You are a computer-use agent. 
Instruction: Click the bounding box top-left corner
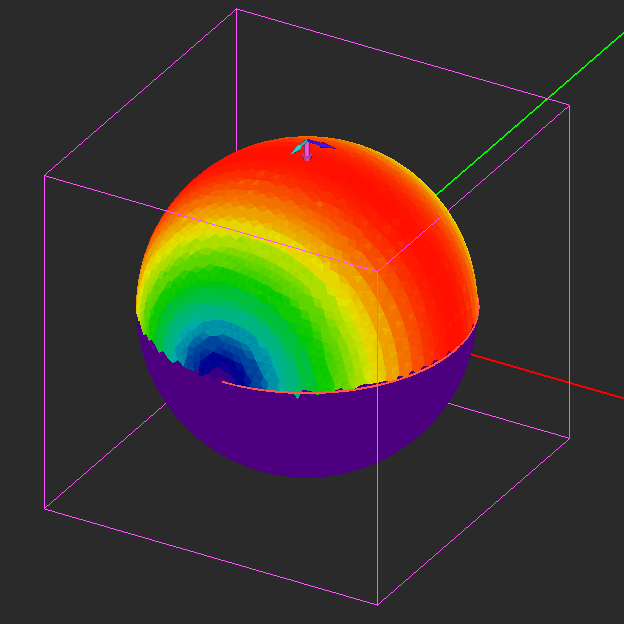45,175
